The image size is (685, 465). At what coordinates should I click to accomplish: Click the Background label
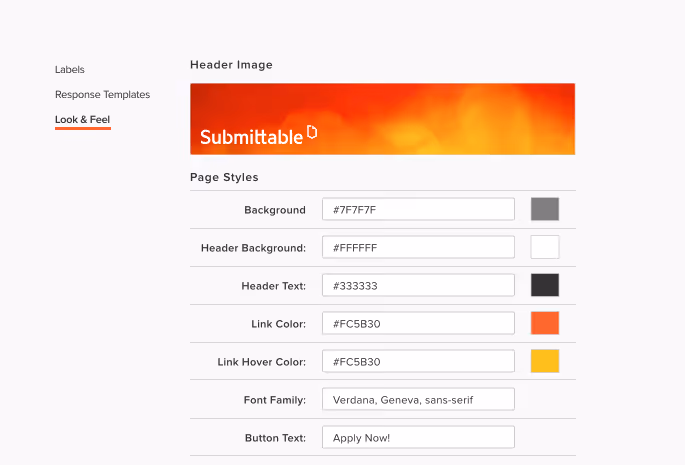275,210
